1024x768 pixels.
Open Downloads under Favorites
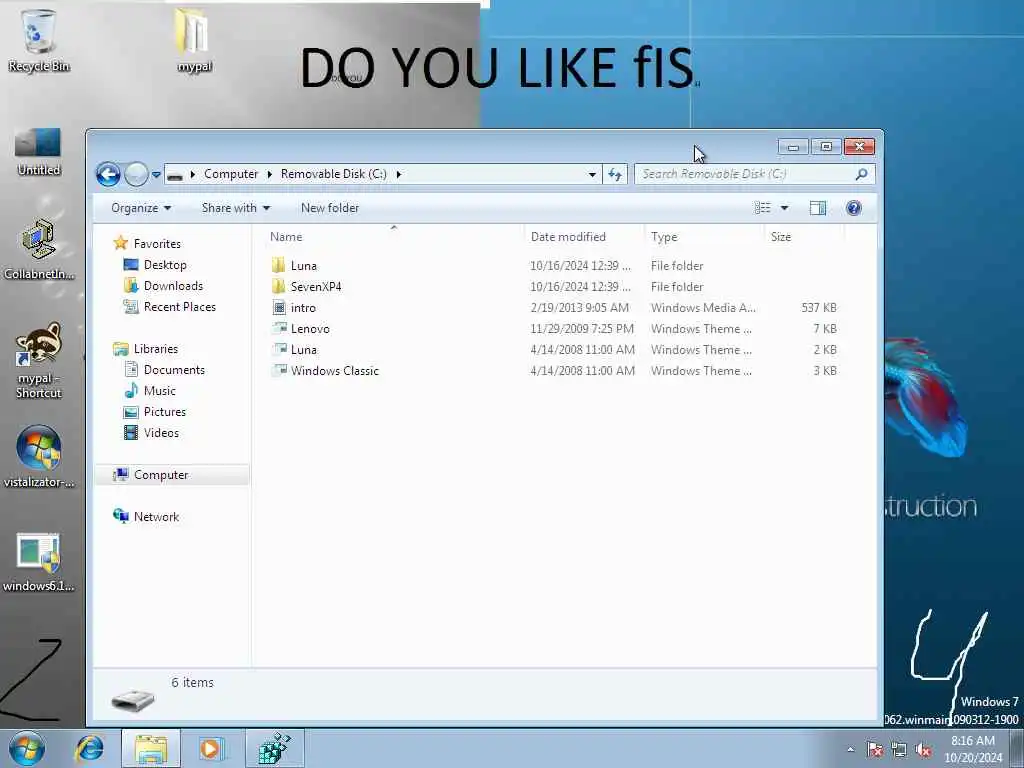click(173, 285)
